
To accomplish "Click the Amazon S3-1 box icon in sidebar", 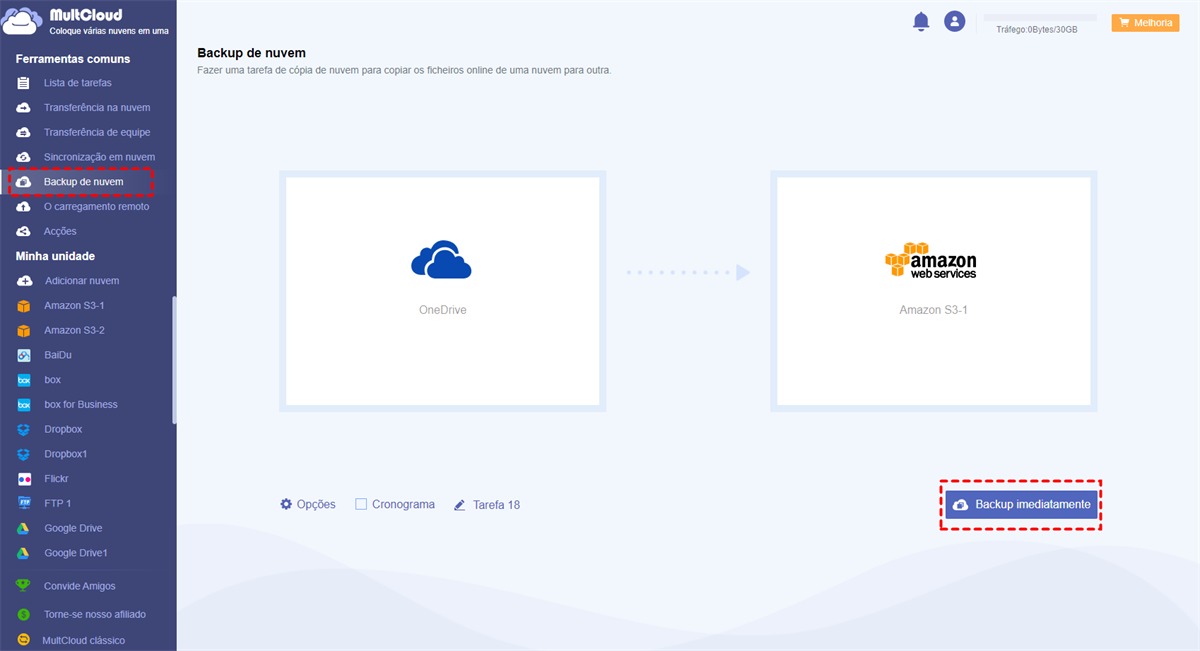I will 24,306.
